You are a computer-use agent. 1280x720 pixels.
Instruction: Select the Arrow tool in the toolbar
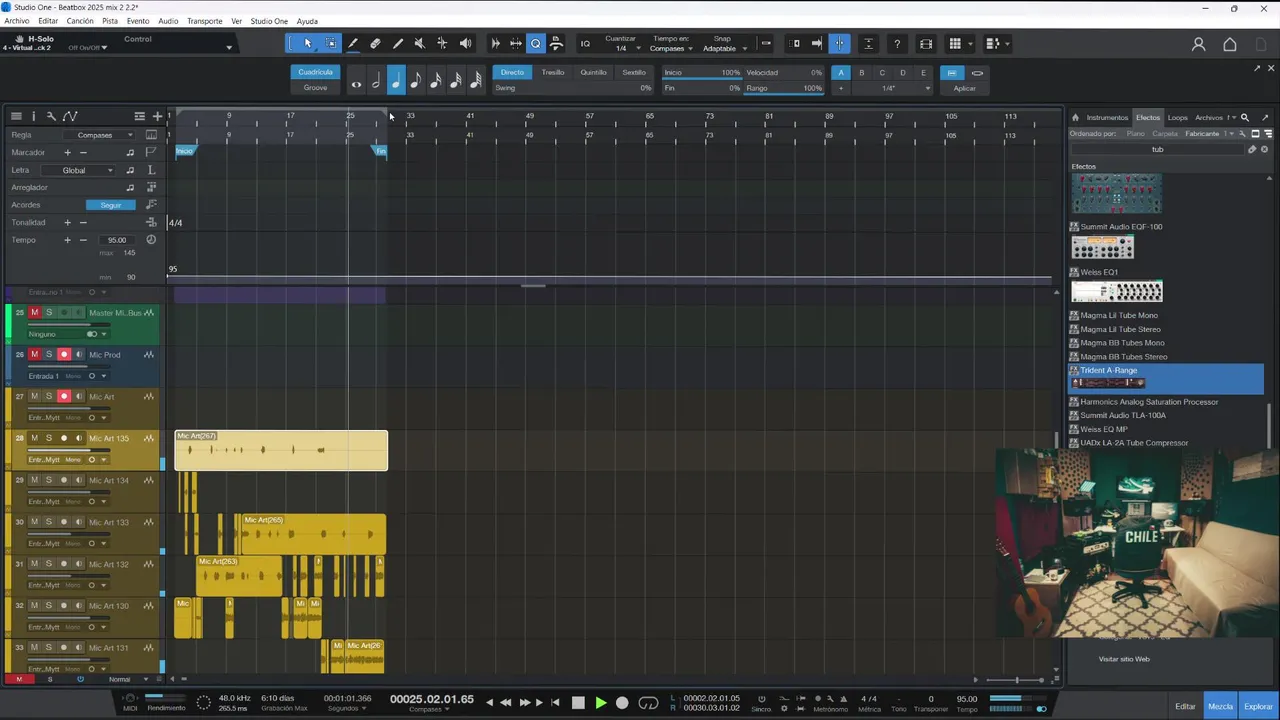[x=308, y=43]
